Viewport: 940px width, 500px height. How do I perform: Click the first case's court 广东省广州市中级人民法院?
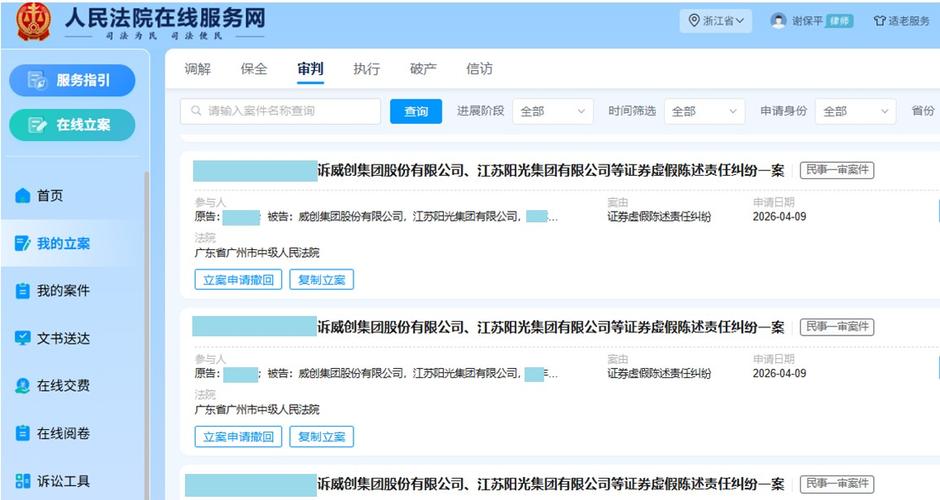[257, 253]
